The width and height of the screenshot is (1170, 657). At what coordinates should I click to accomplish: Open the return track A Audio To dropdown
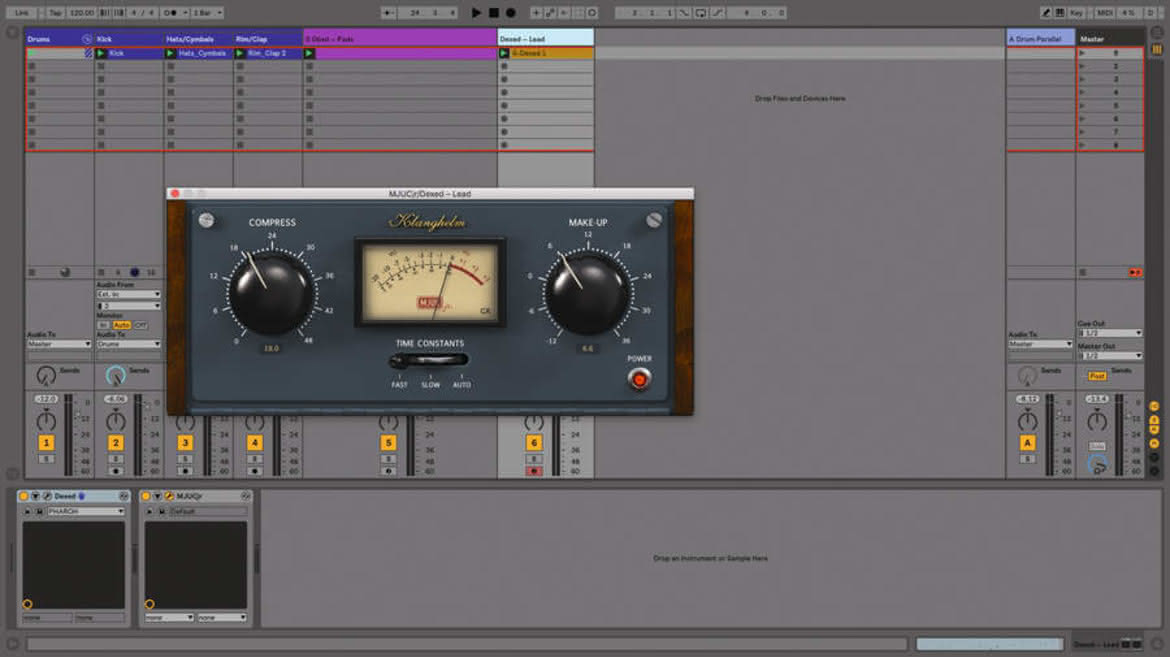1040,344
